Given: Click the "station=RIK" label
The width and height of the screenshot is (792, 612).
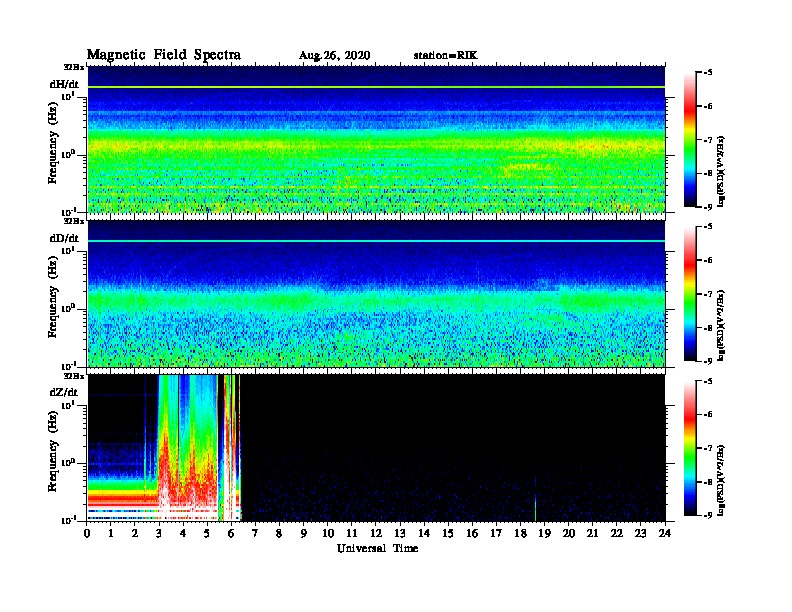Looking at the screenshot, I should [x=446, y=56].
